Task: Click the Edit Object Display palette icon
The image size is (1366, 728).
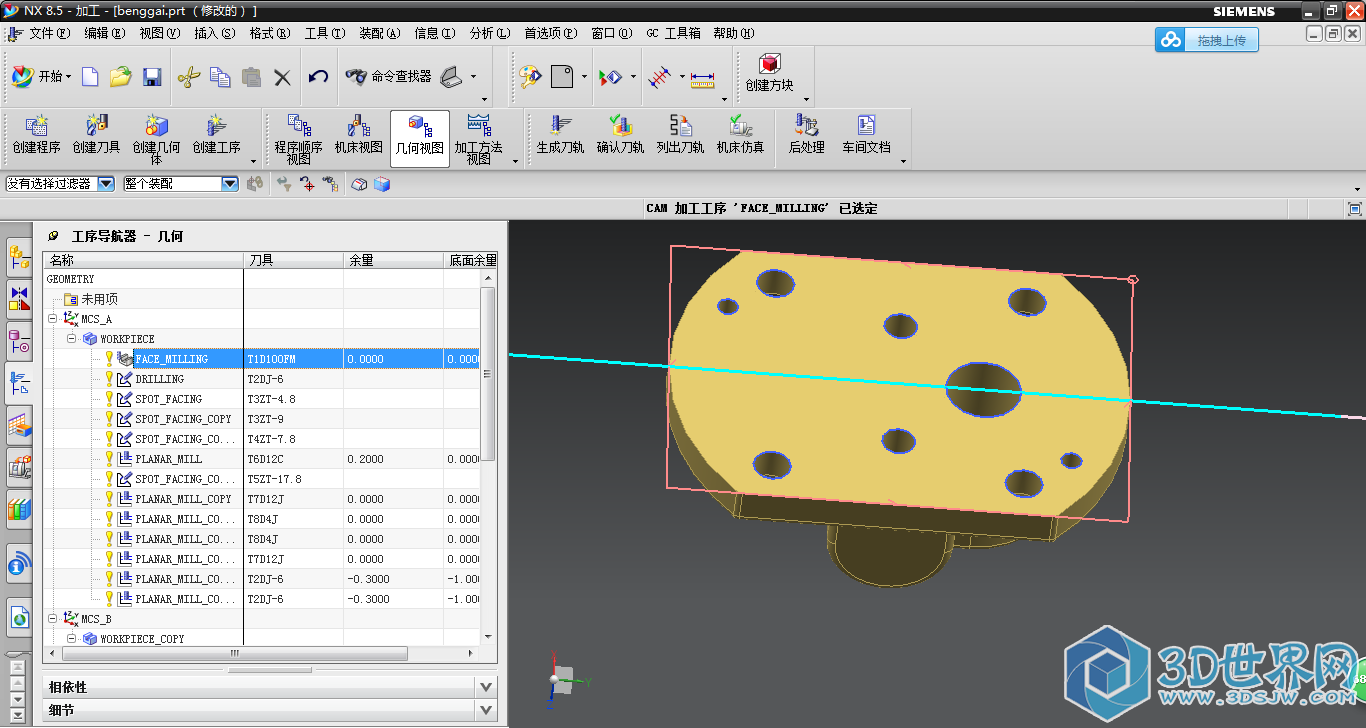Action: point(529,76)
